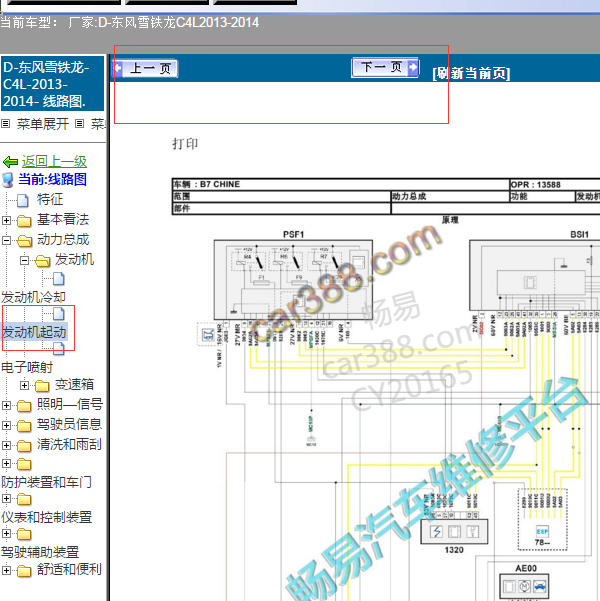Click the page icon above 电子喷射

click(x=58, y=348)
